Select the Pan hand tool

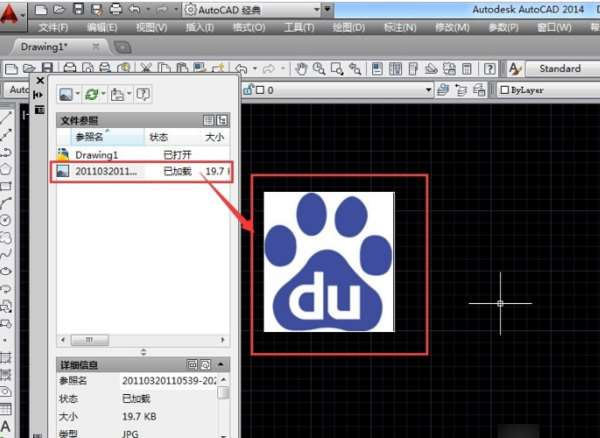(x=301, y=69)
